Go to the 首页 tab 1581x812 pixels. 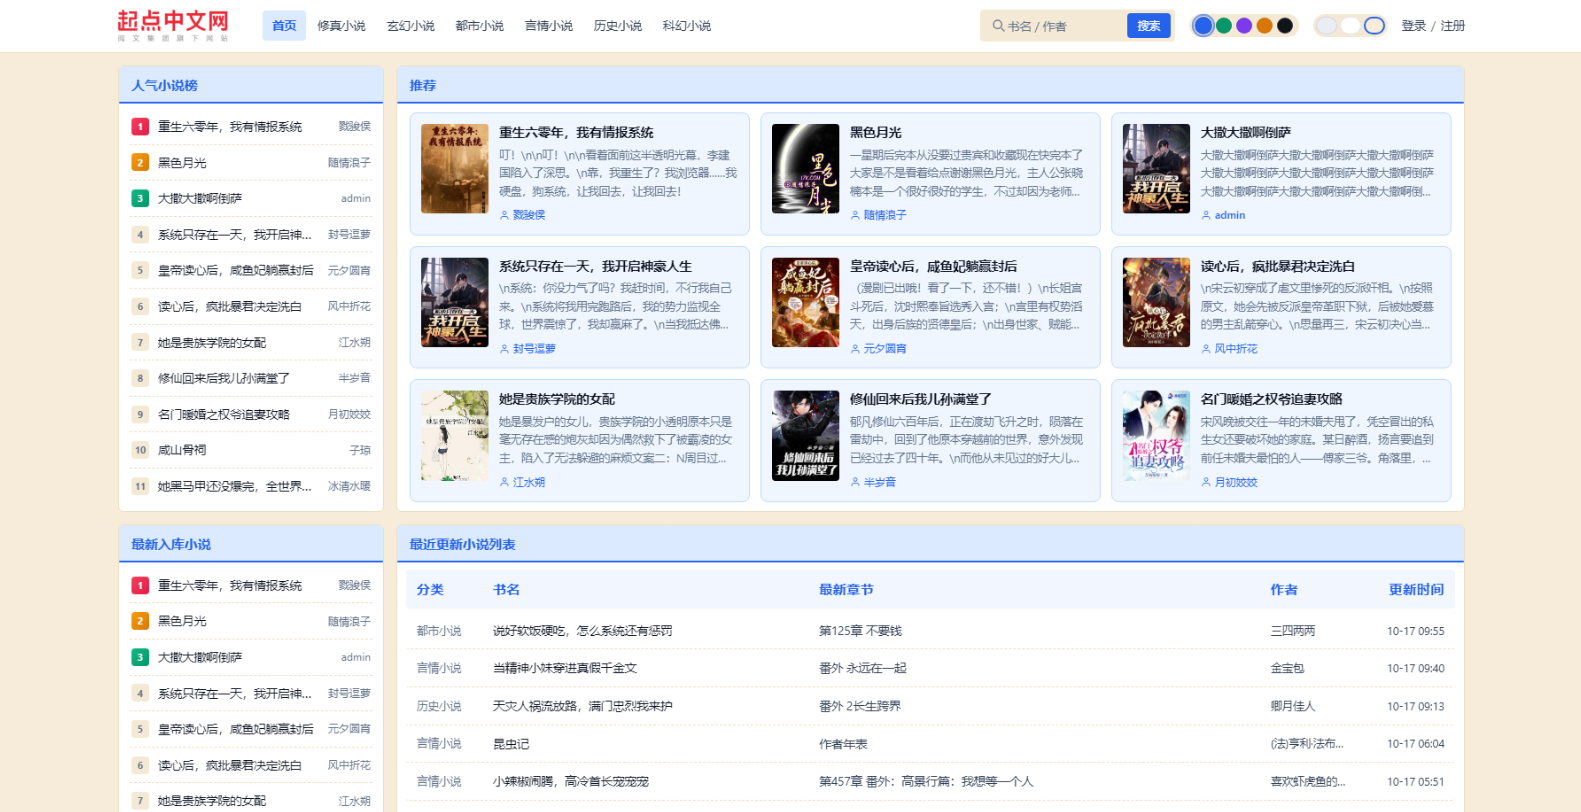[x=284, y=26]
